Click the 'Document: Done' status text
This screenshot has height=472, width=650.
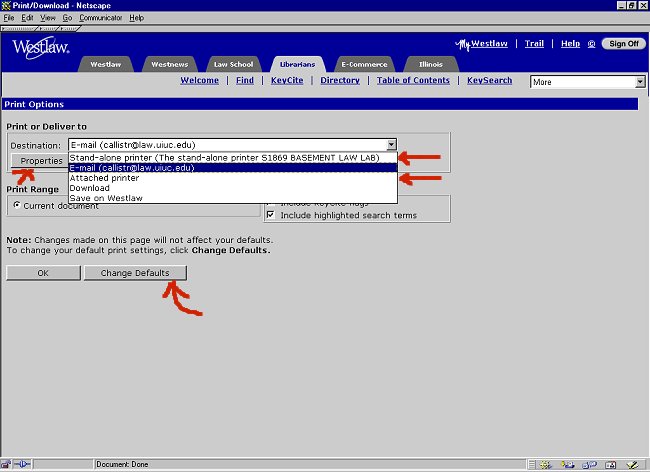click(x=122, y=465)
